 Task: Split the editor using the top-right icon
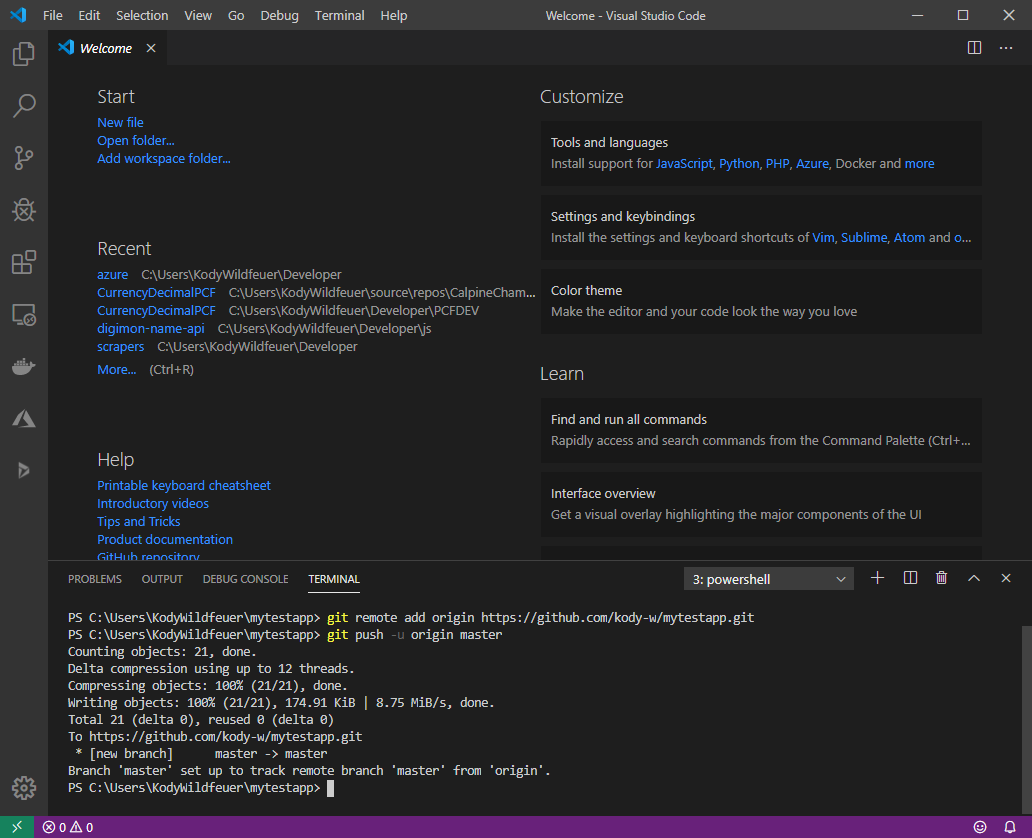click(974, 47)
